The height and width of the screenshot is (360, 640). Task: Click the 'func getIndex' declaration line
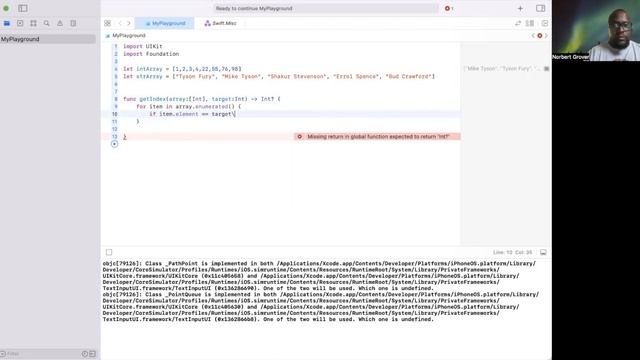point(202,99)
